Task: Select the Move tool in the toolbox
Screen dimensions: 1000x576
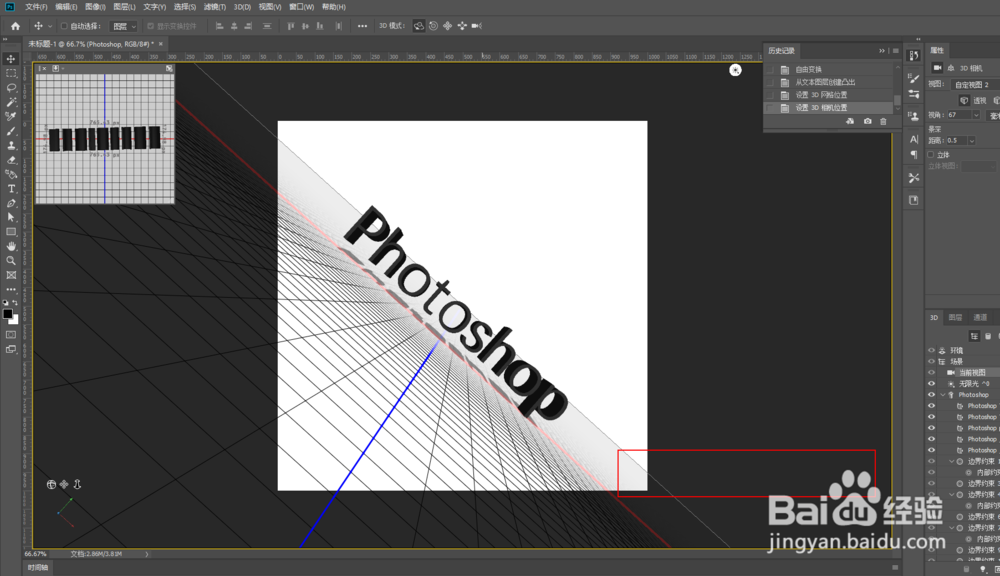Action: tap(11, 59)
